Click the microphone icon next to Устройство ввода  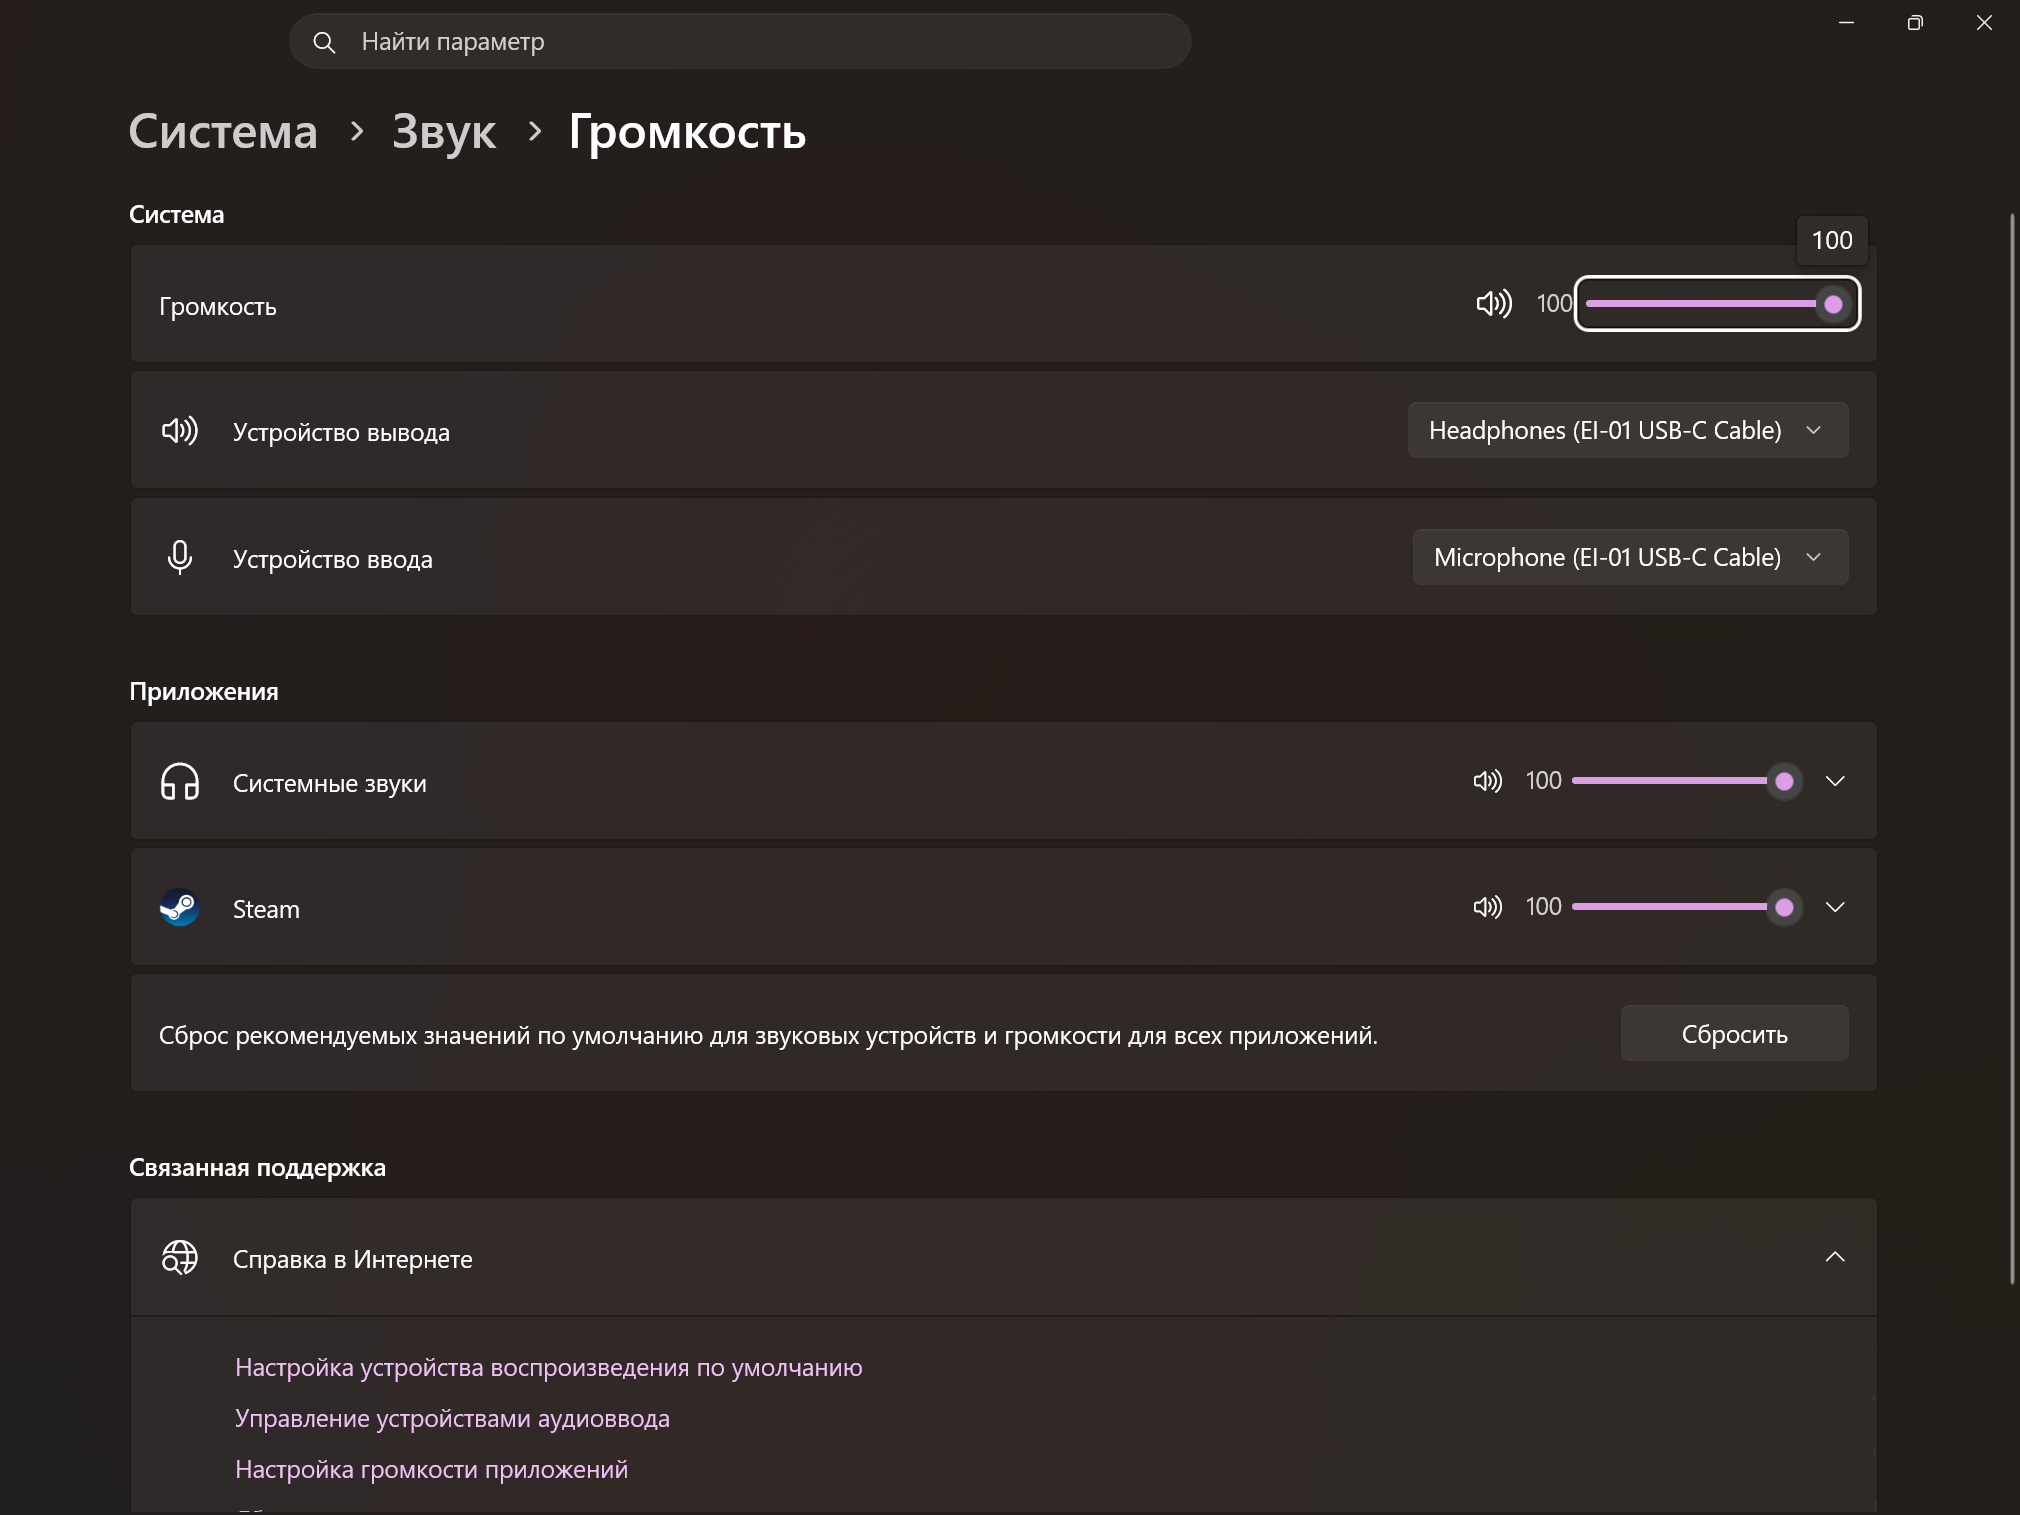[x=180, y=557]
